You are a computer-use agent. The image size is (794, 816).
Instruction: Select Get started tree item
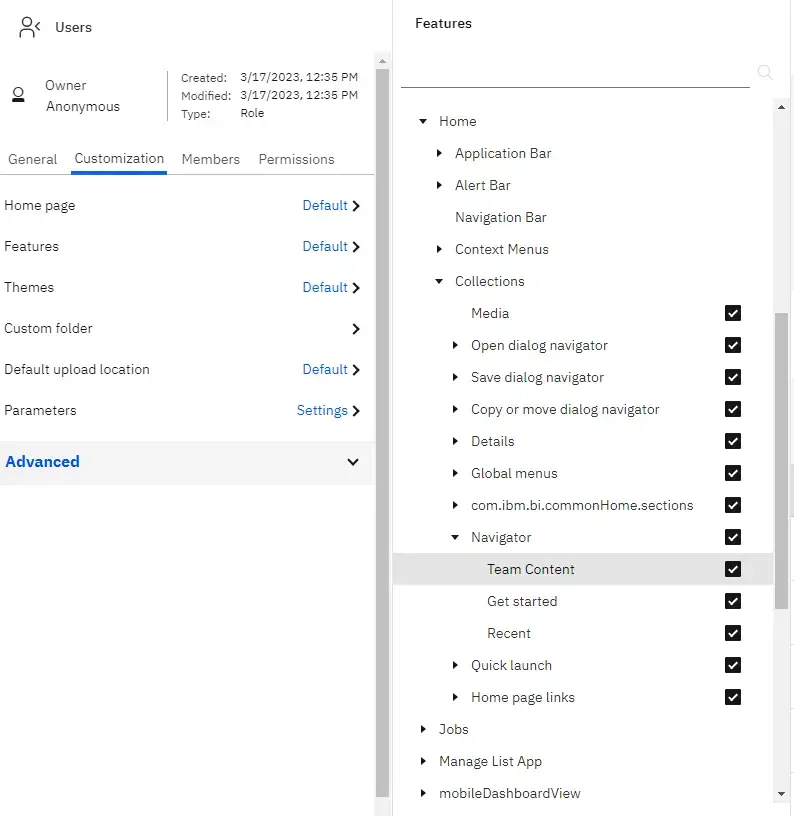(522, 602)
